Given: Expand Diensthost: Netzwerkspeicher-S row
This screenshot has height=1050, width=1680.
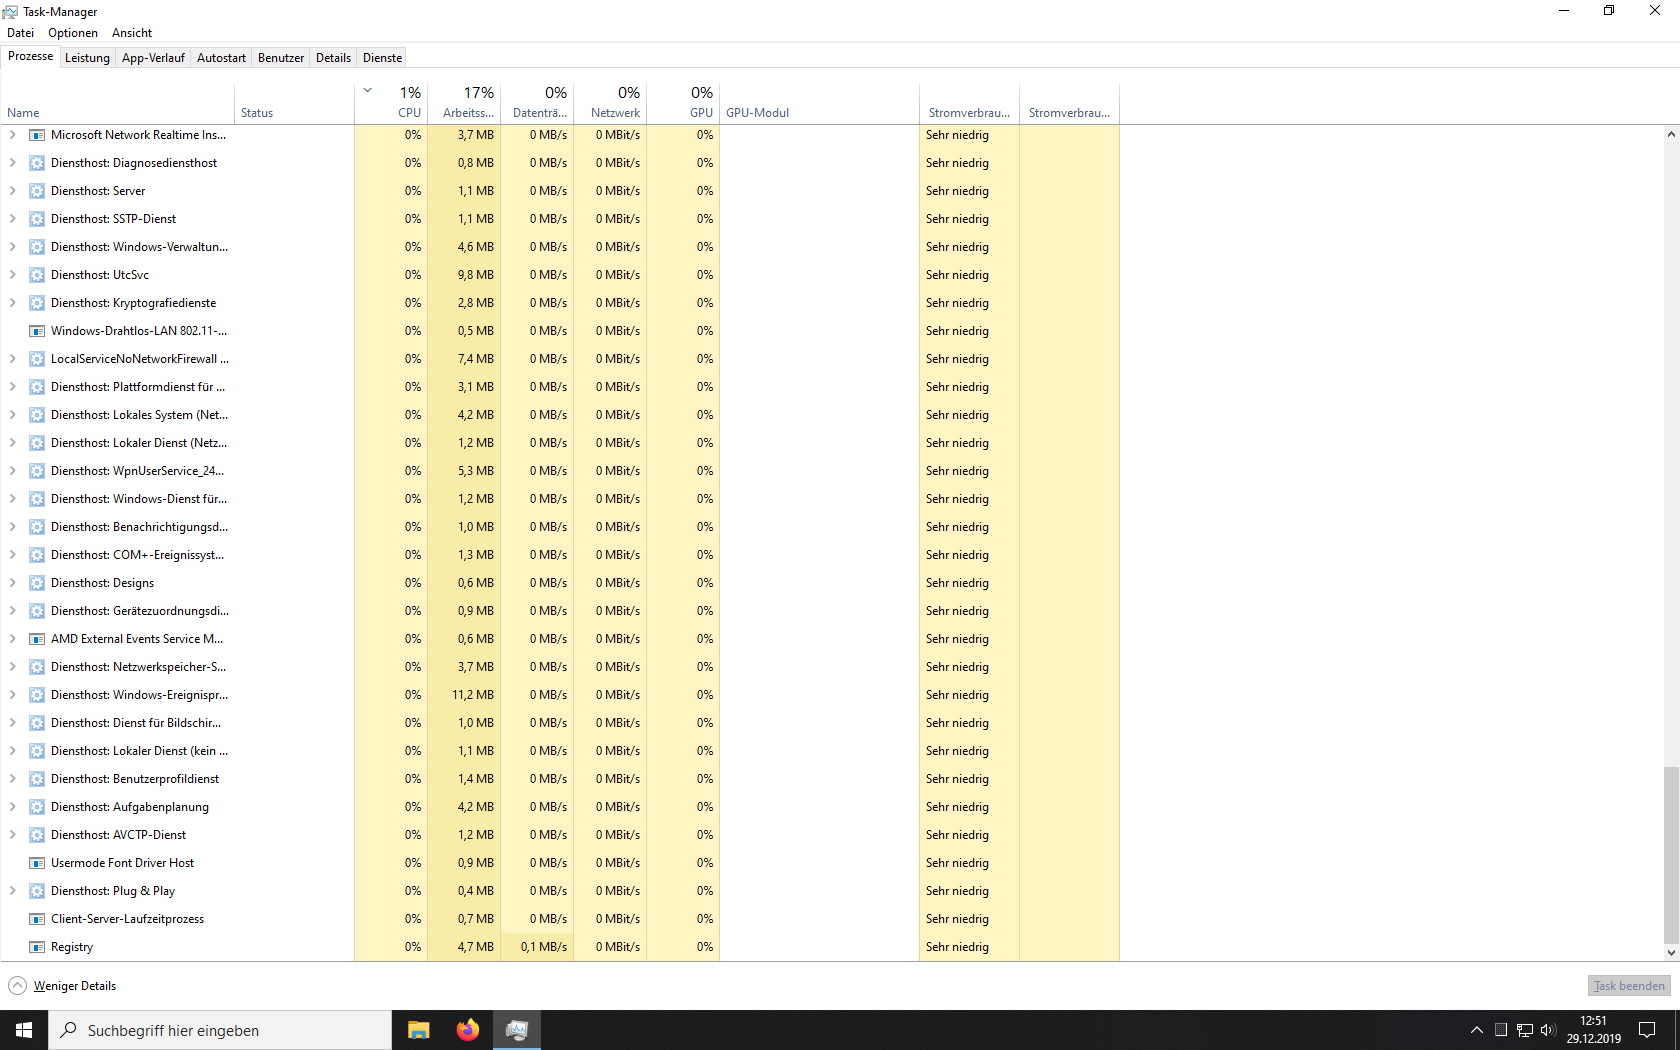Looking at the screenshot, I should click(x=13, y=667).
